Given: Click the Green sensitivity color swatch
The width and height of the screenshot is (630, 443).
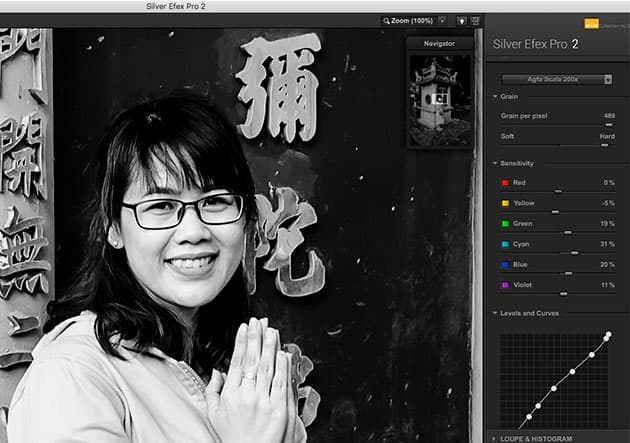Looking at the screenshot, I should 505,224.
